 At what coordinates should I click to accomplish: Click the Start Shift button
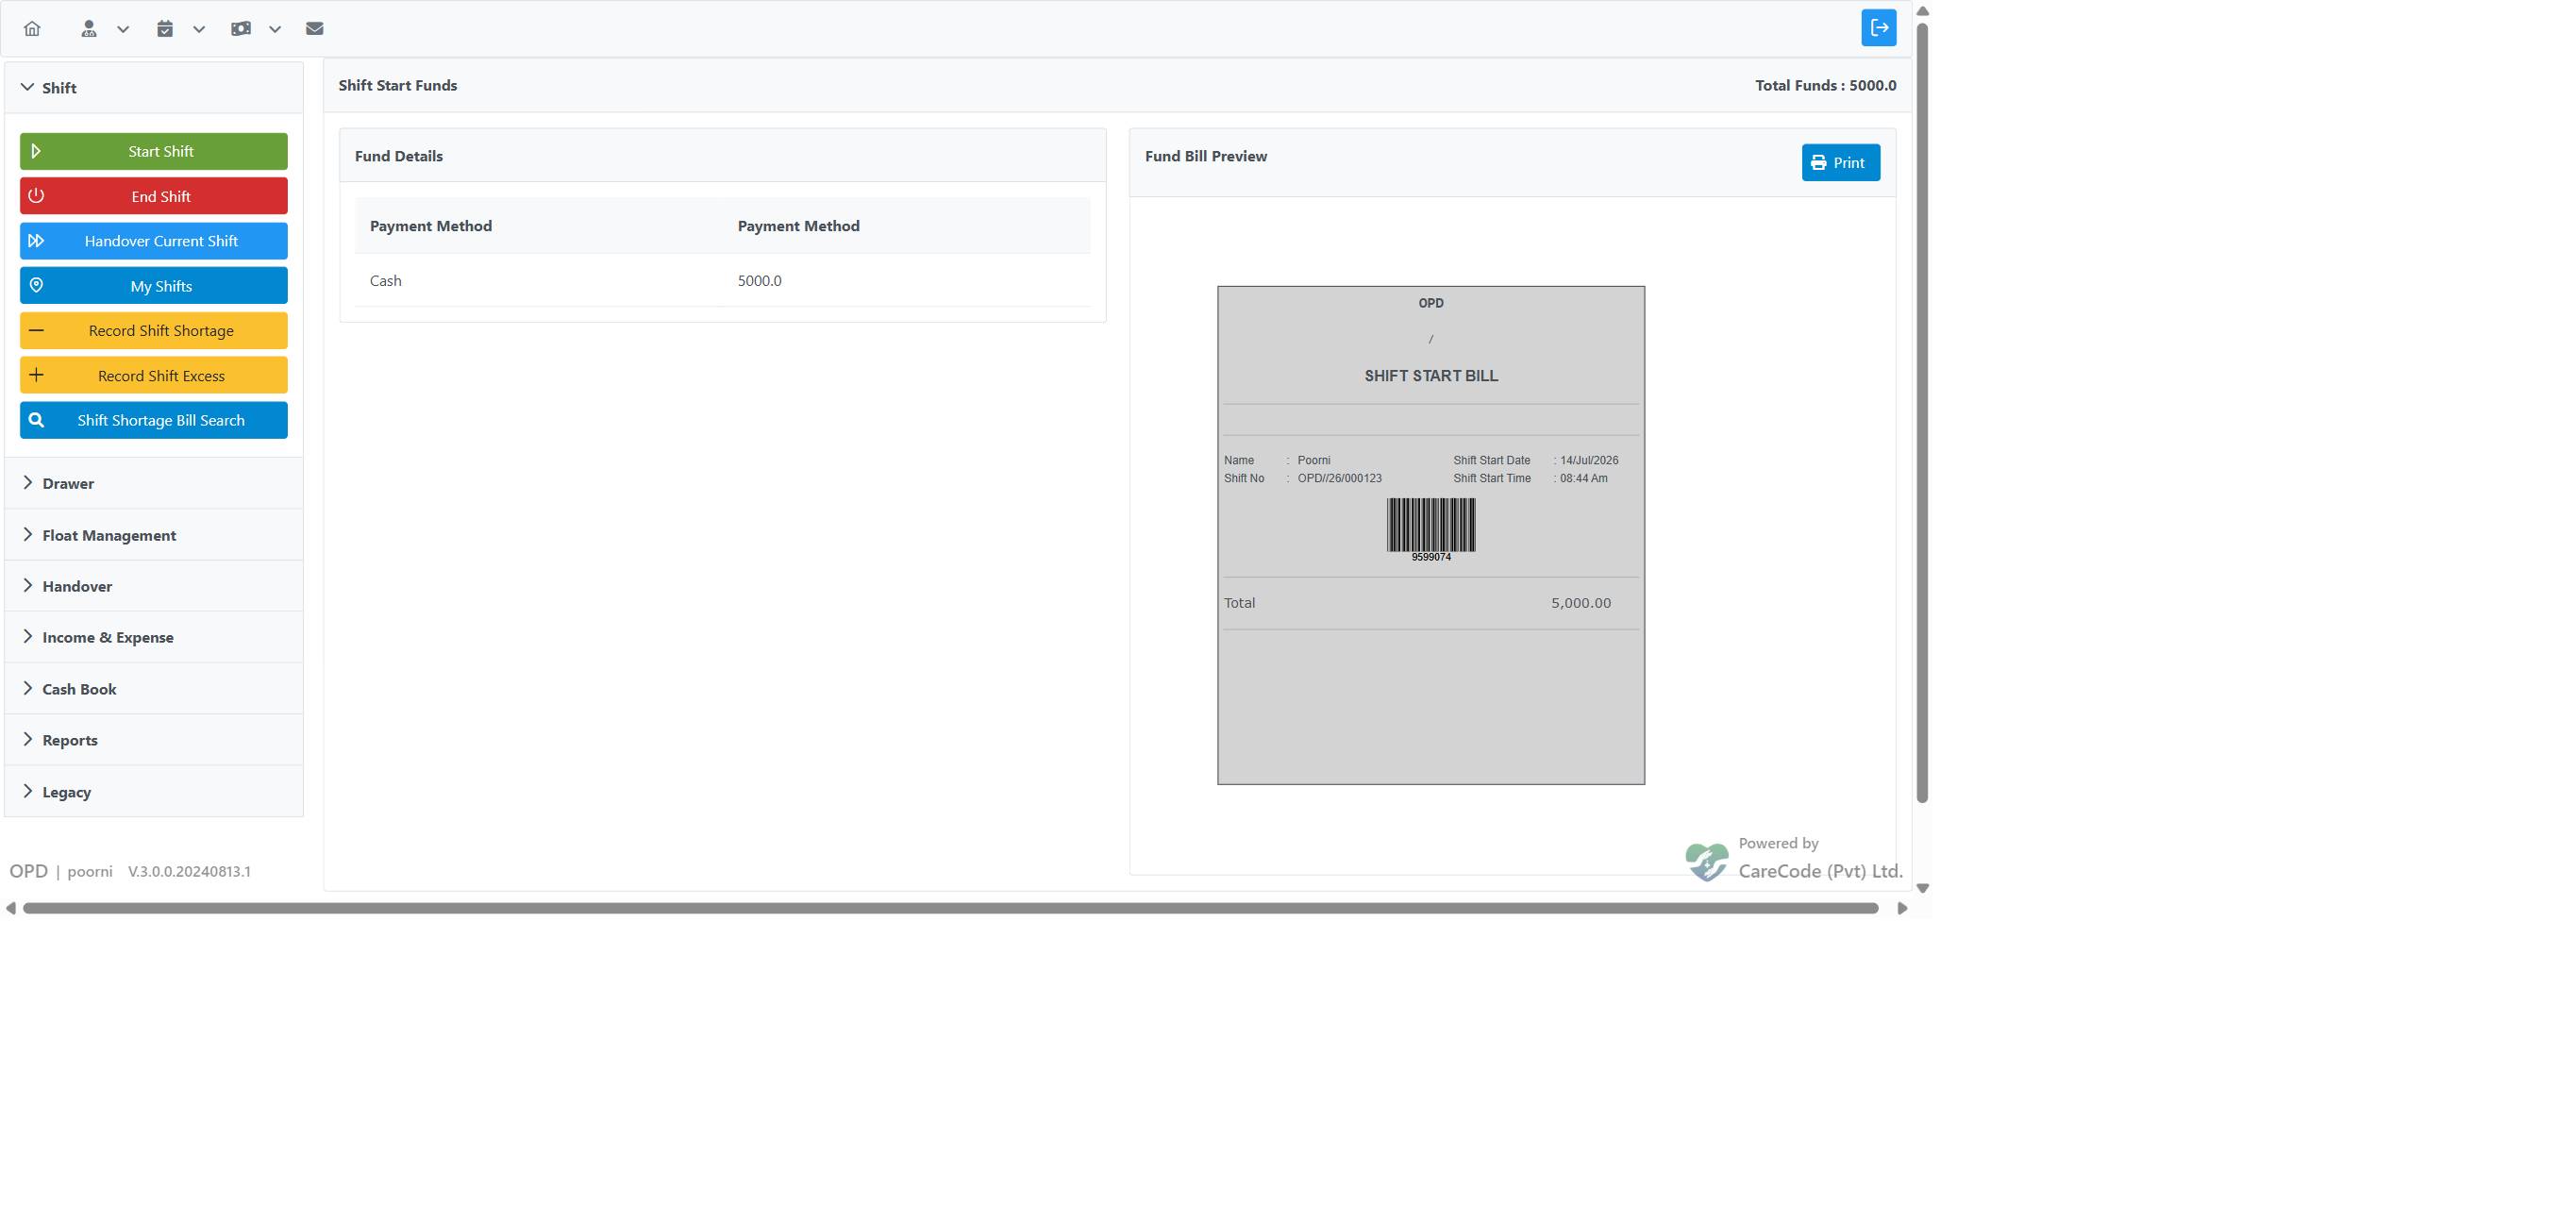click(x=154, y=151)
